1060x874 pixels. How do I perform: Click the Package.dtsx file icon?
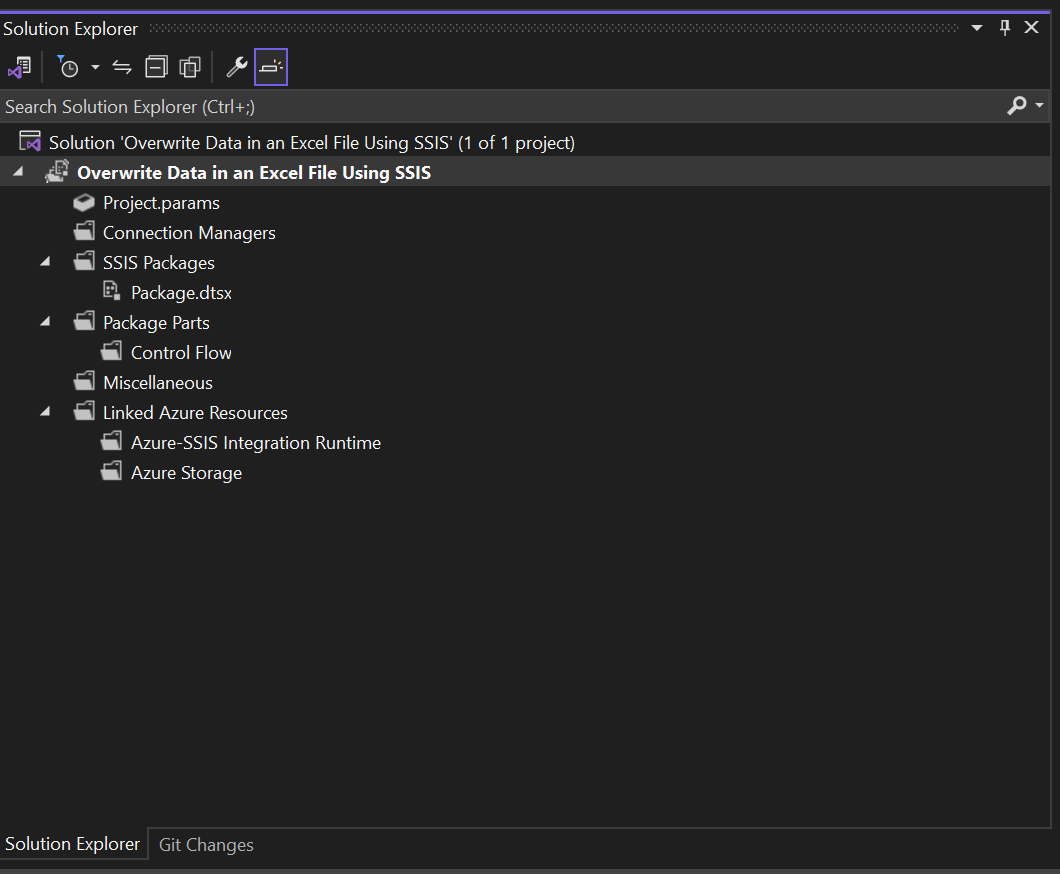pyautogui.click(x=112, y=291)
